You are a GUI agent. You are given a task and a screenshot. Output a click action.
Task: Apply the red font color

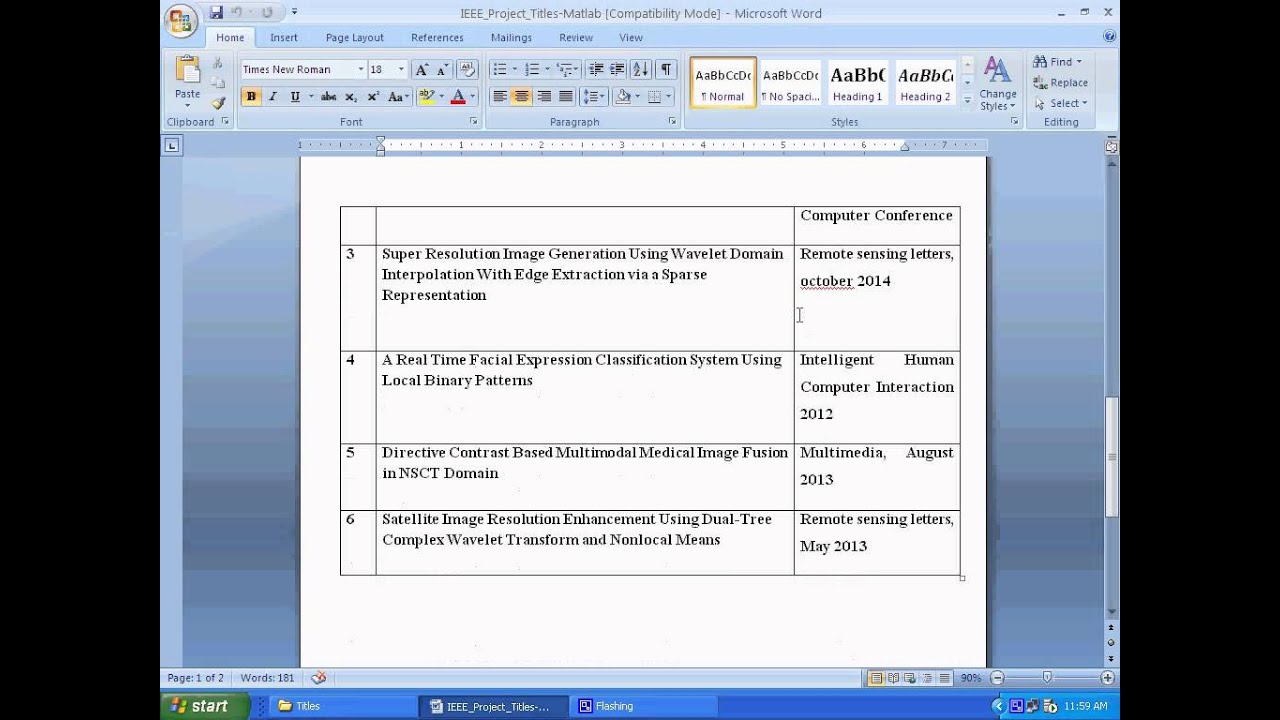click(458, 97)
